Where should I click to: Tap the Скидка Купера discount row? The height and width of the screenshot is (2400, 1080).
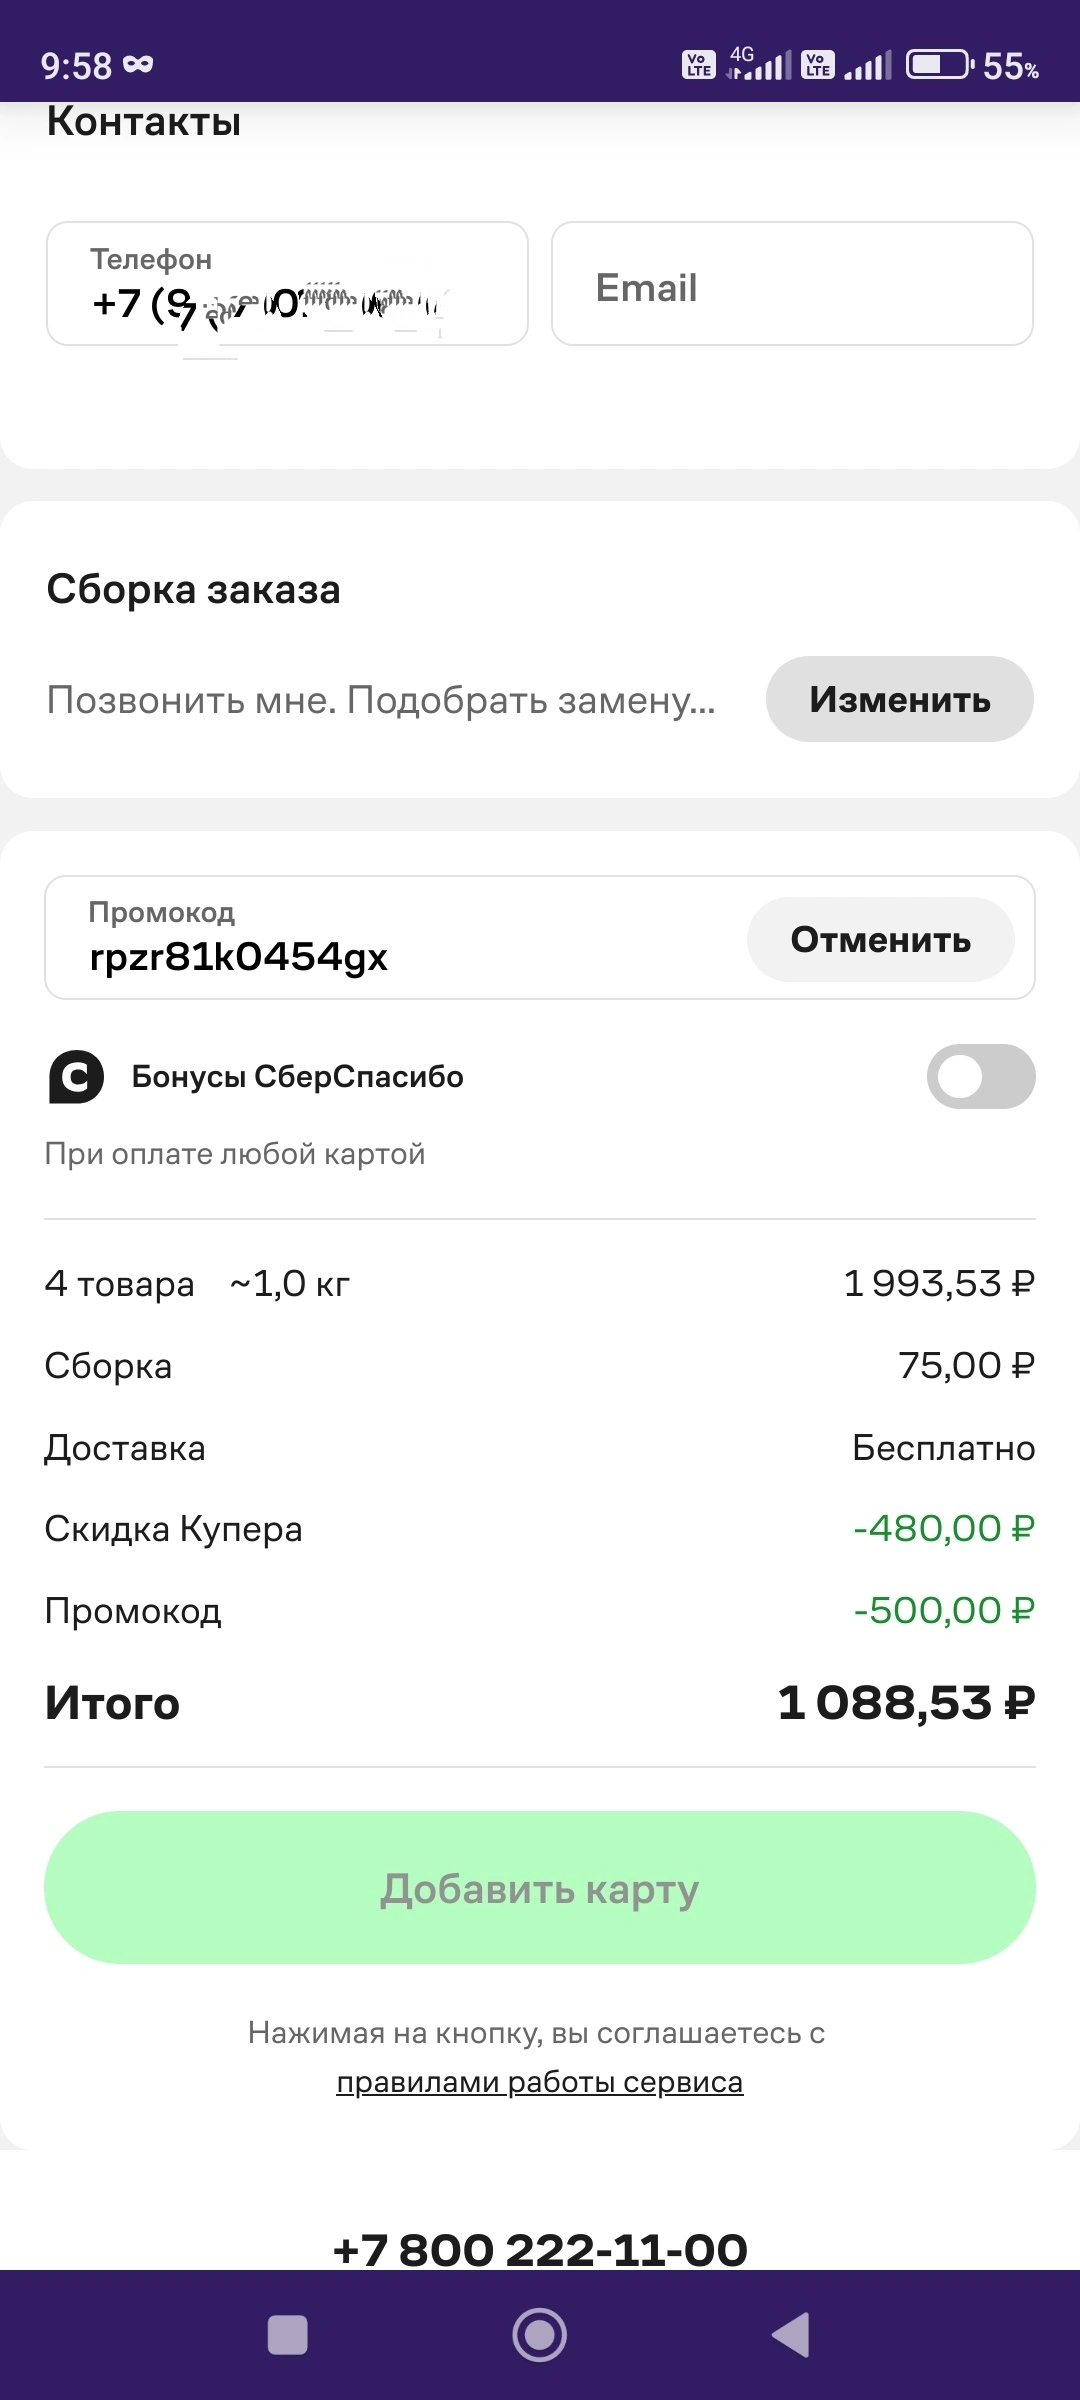[540, 1529]
